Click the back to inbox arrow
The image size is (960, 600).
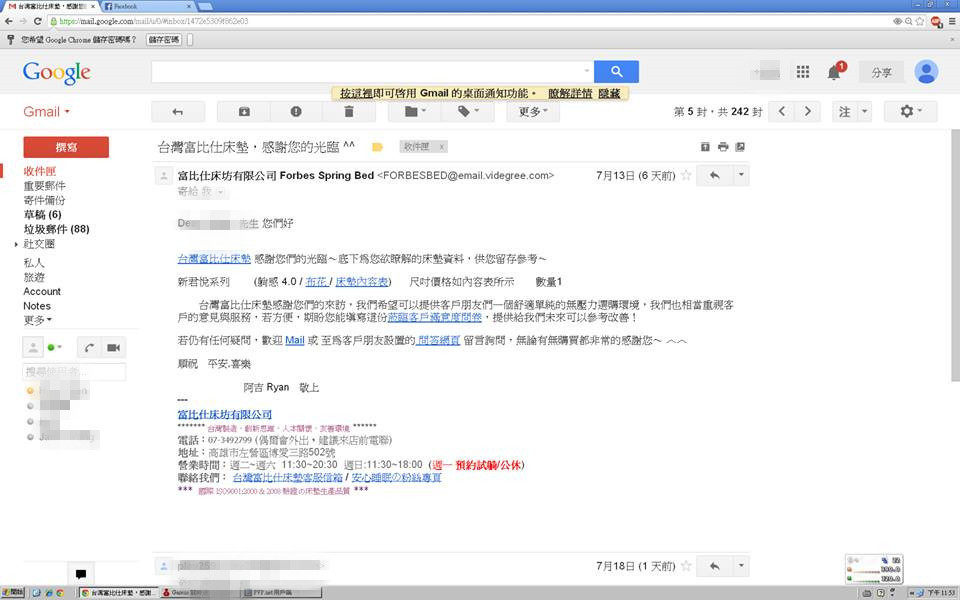pyautogui.click(x=178, y=111)
